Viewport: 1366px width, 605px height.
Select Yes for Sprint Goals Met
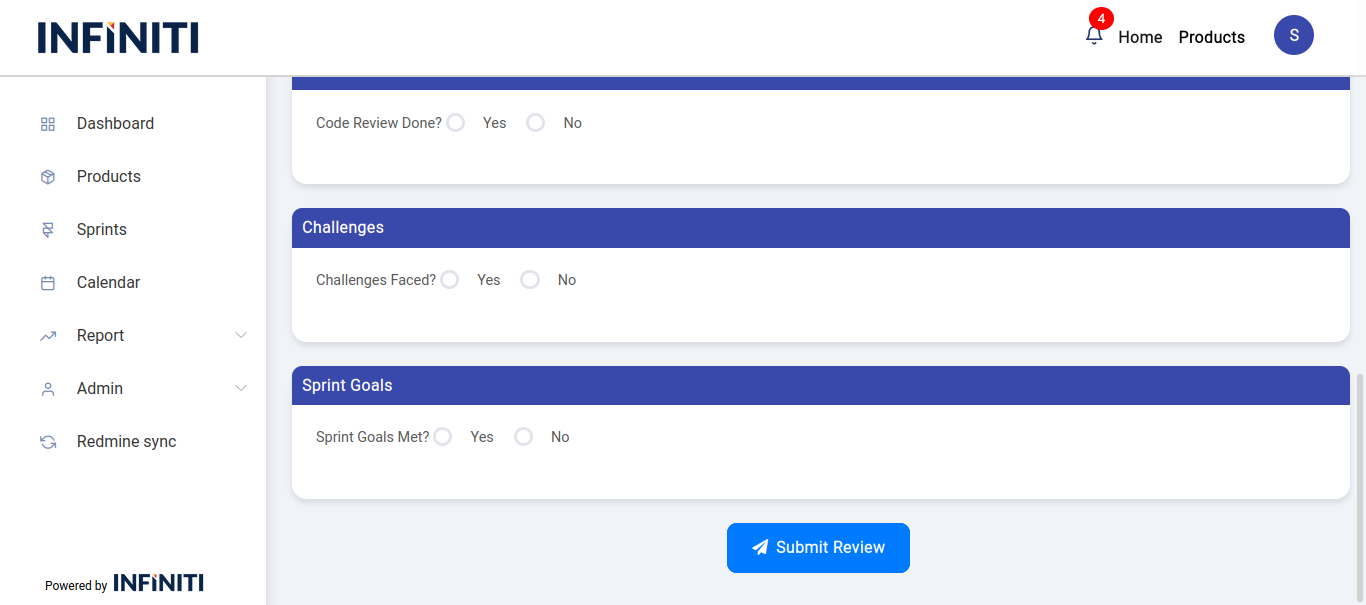[443, 437]
